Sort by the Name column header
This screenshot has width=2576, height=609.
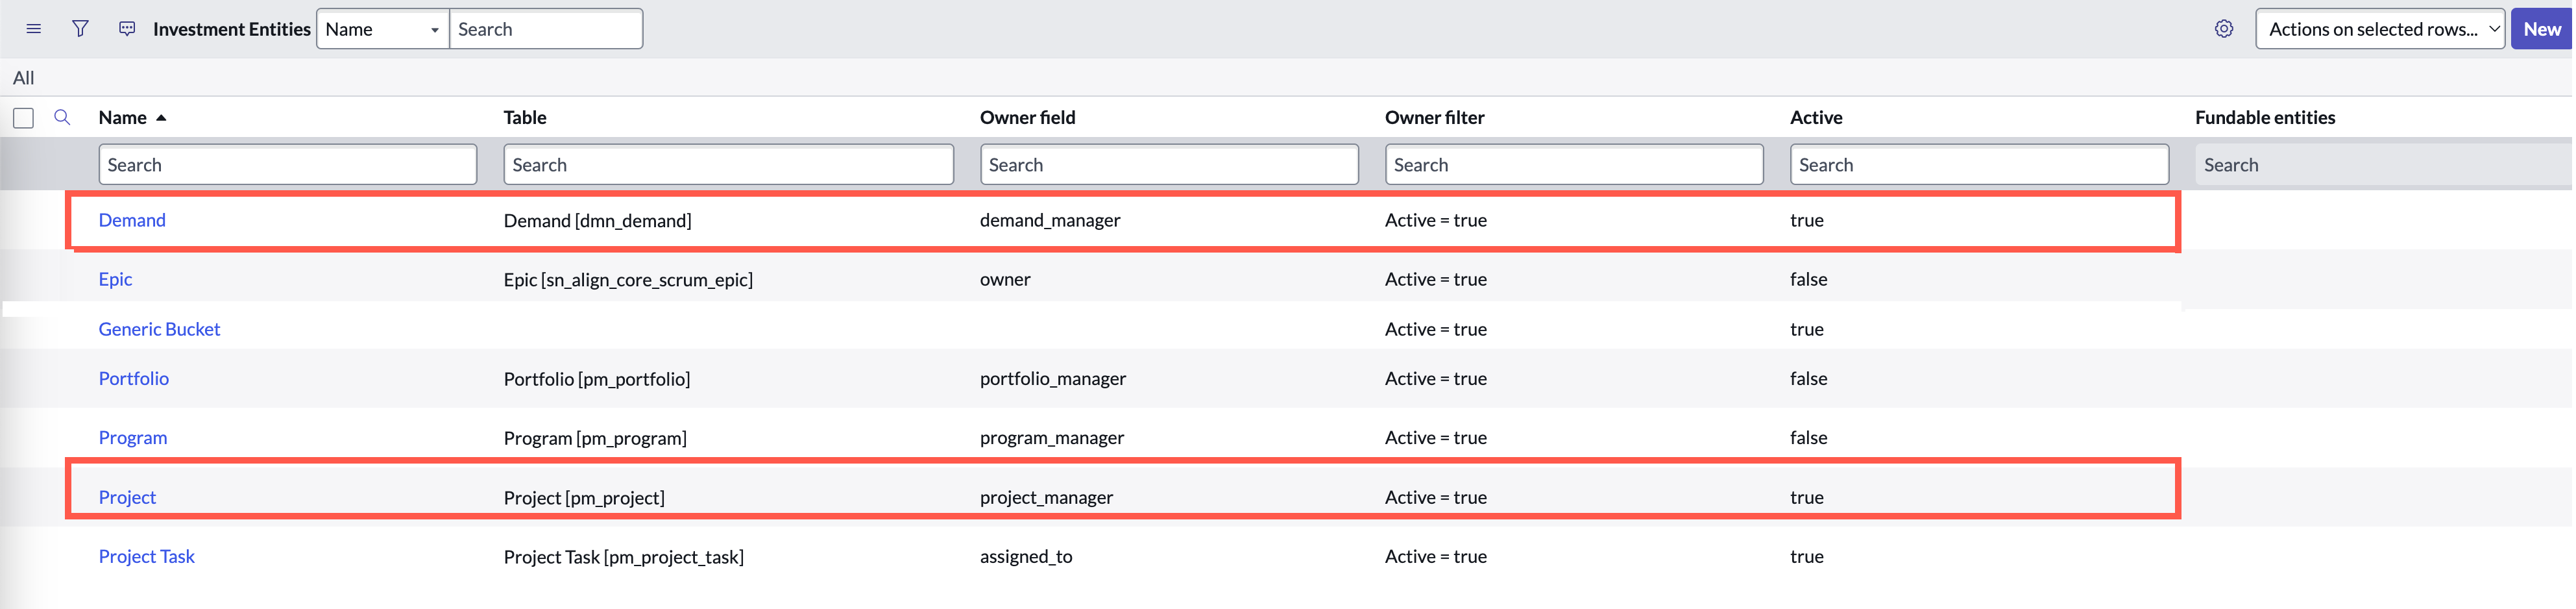pyautogui.click(x=123, y=118)
